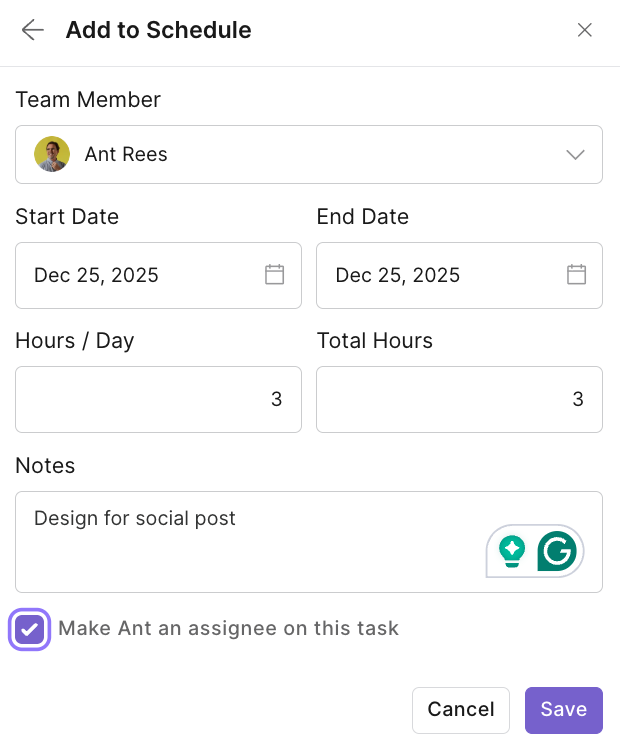Click the End Date field text
Image resolution: width=620 pixels, height=748 pixels.
pos(398,275)
